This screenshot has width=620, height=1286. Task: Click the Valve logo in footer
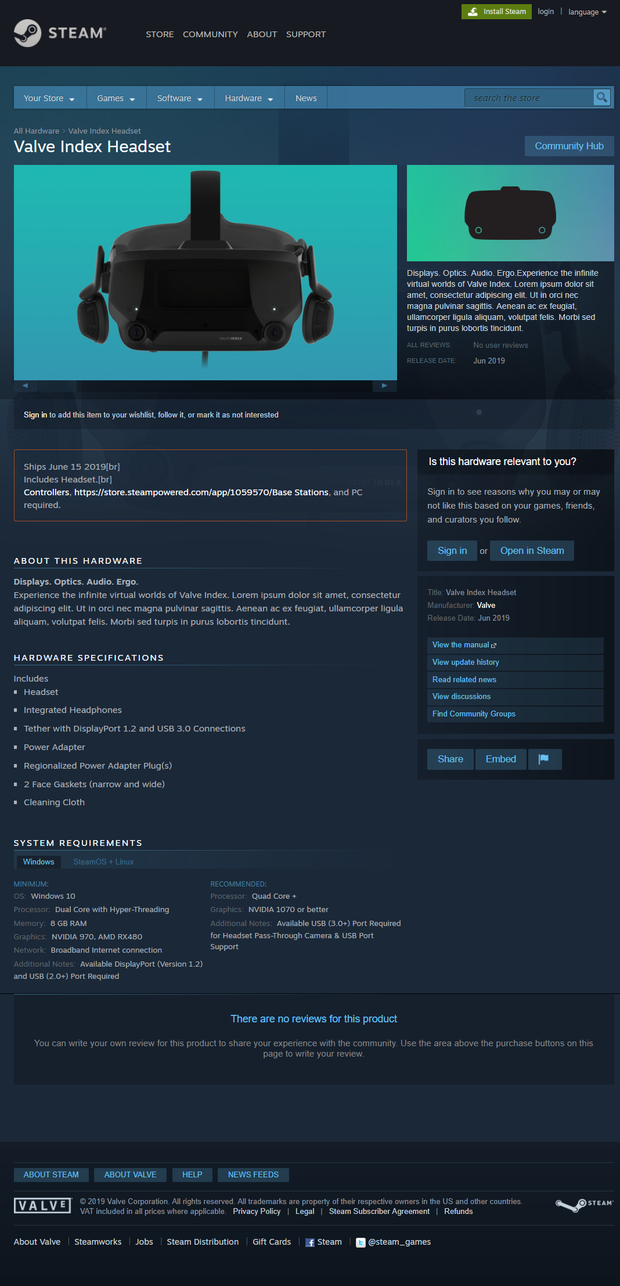(x=42, y=1206)
